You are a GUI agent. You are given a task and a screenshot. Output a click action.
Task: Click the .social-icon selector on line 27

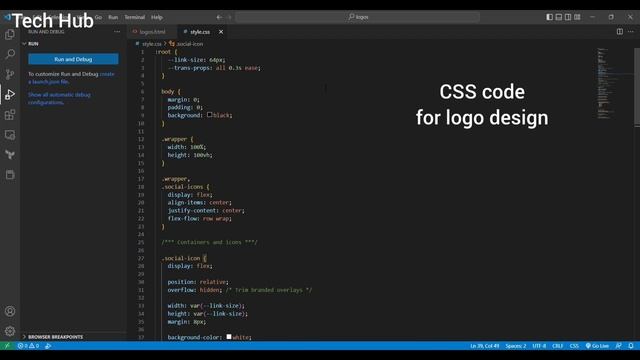[x=181, y=258]
